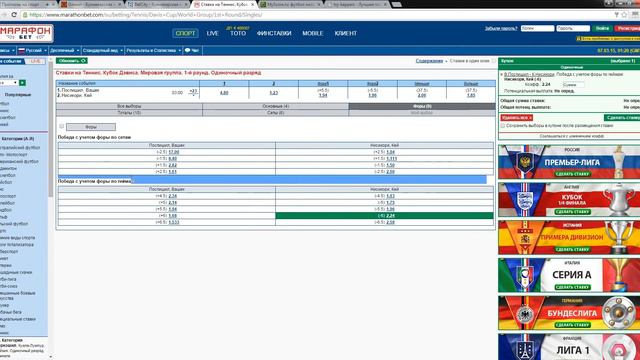Open the ТОТО main menu item
The width and height of the screenshot is (640, 360).
pos(238,33)
